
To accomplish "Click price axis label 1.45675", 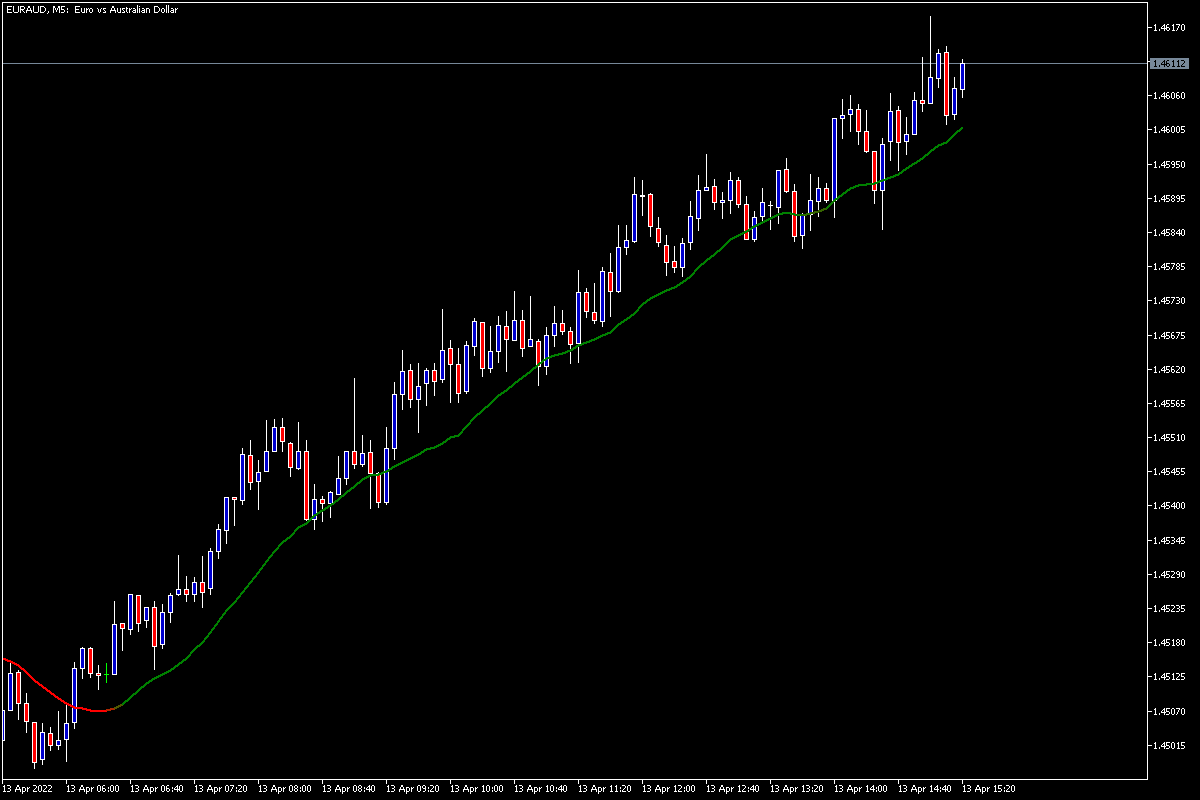I will point(1168,335).
